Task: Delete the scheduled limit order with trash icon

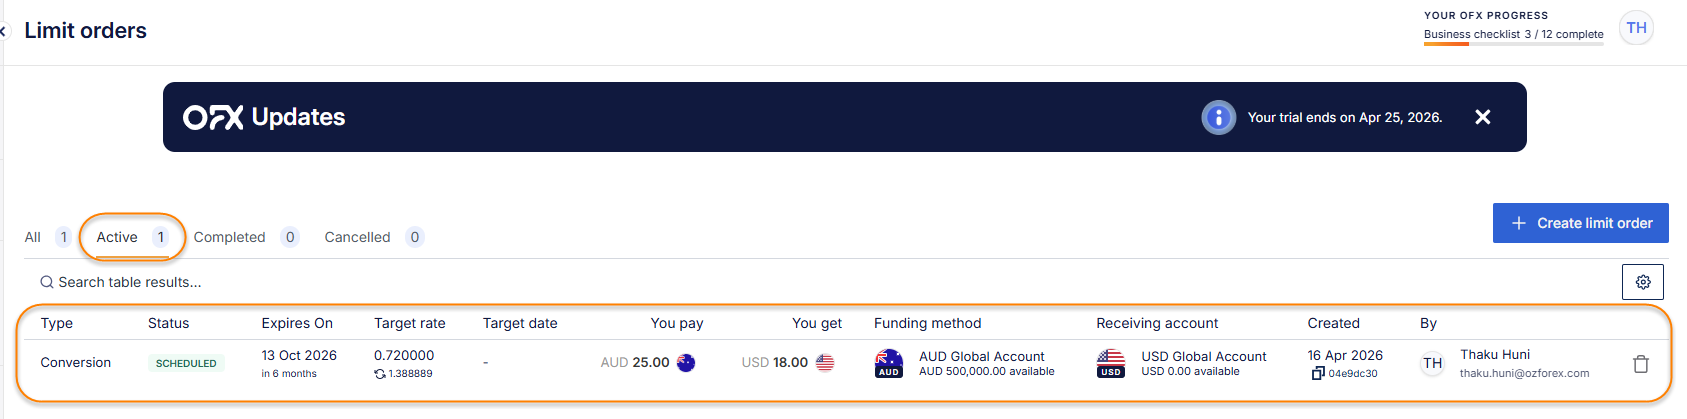Action: pos(1640,364)
